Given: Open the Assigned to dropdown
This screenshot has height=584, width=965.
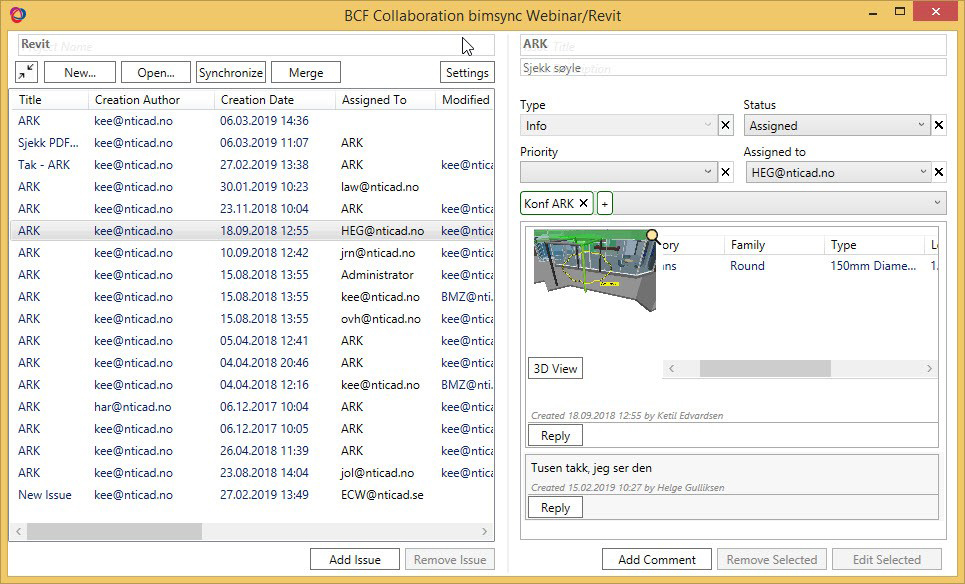Looking at the screenshot, I should [837, 173].
